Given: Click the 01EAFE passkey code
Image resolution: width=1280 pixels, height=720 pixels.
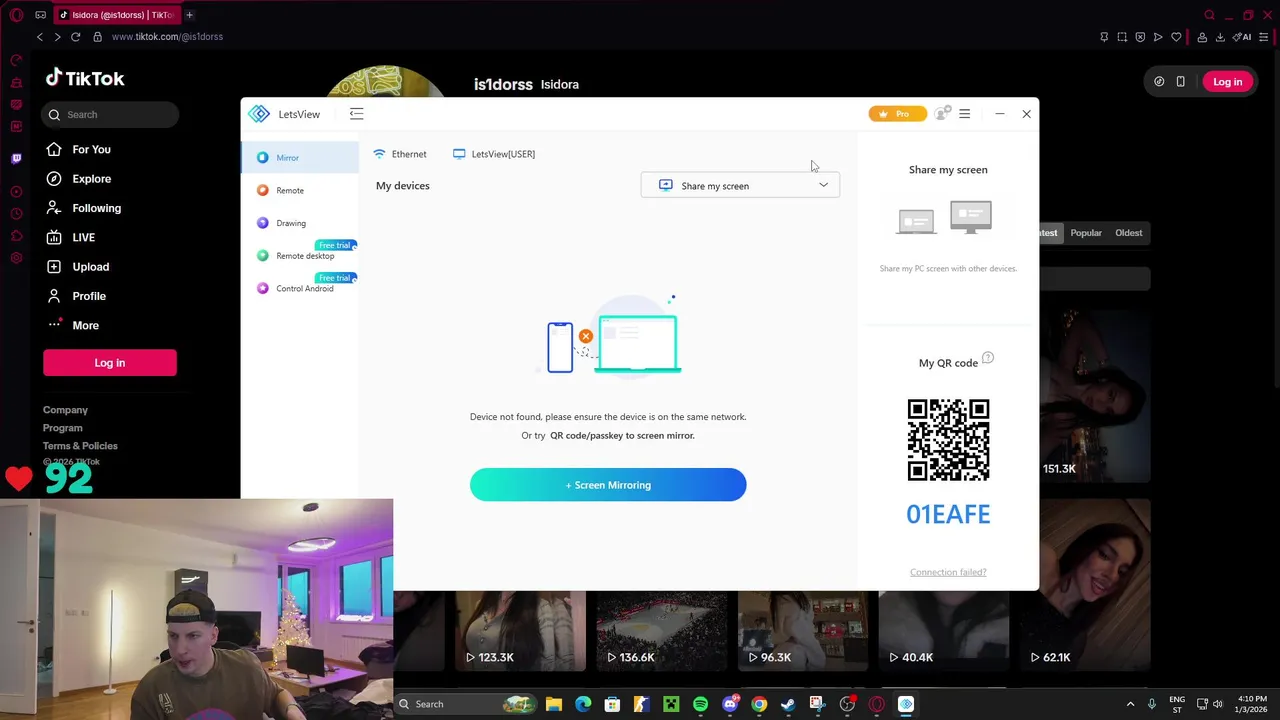Looking at the screenshot, I should pyautogui.click(x=948, y=514).
